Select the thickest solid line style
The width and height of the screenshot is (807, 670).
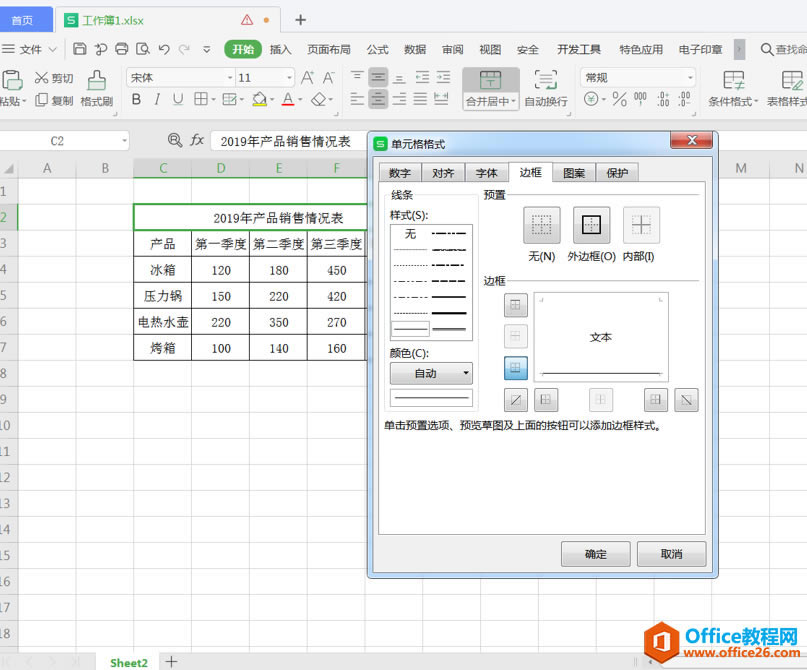pyautogui.click(x=449, y=313)
